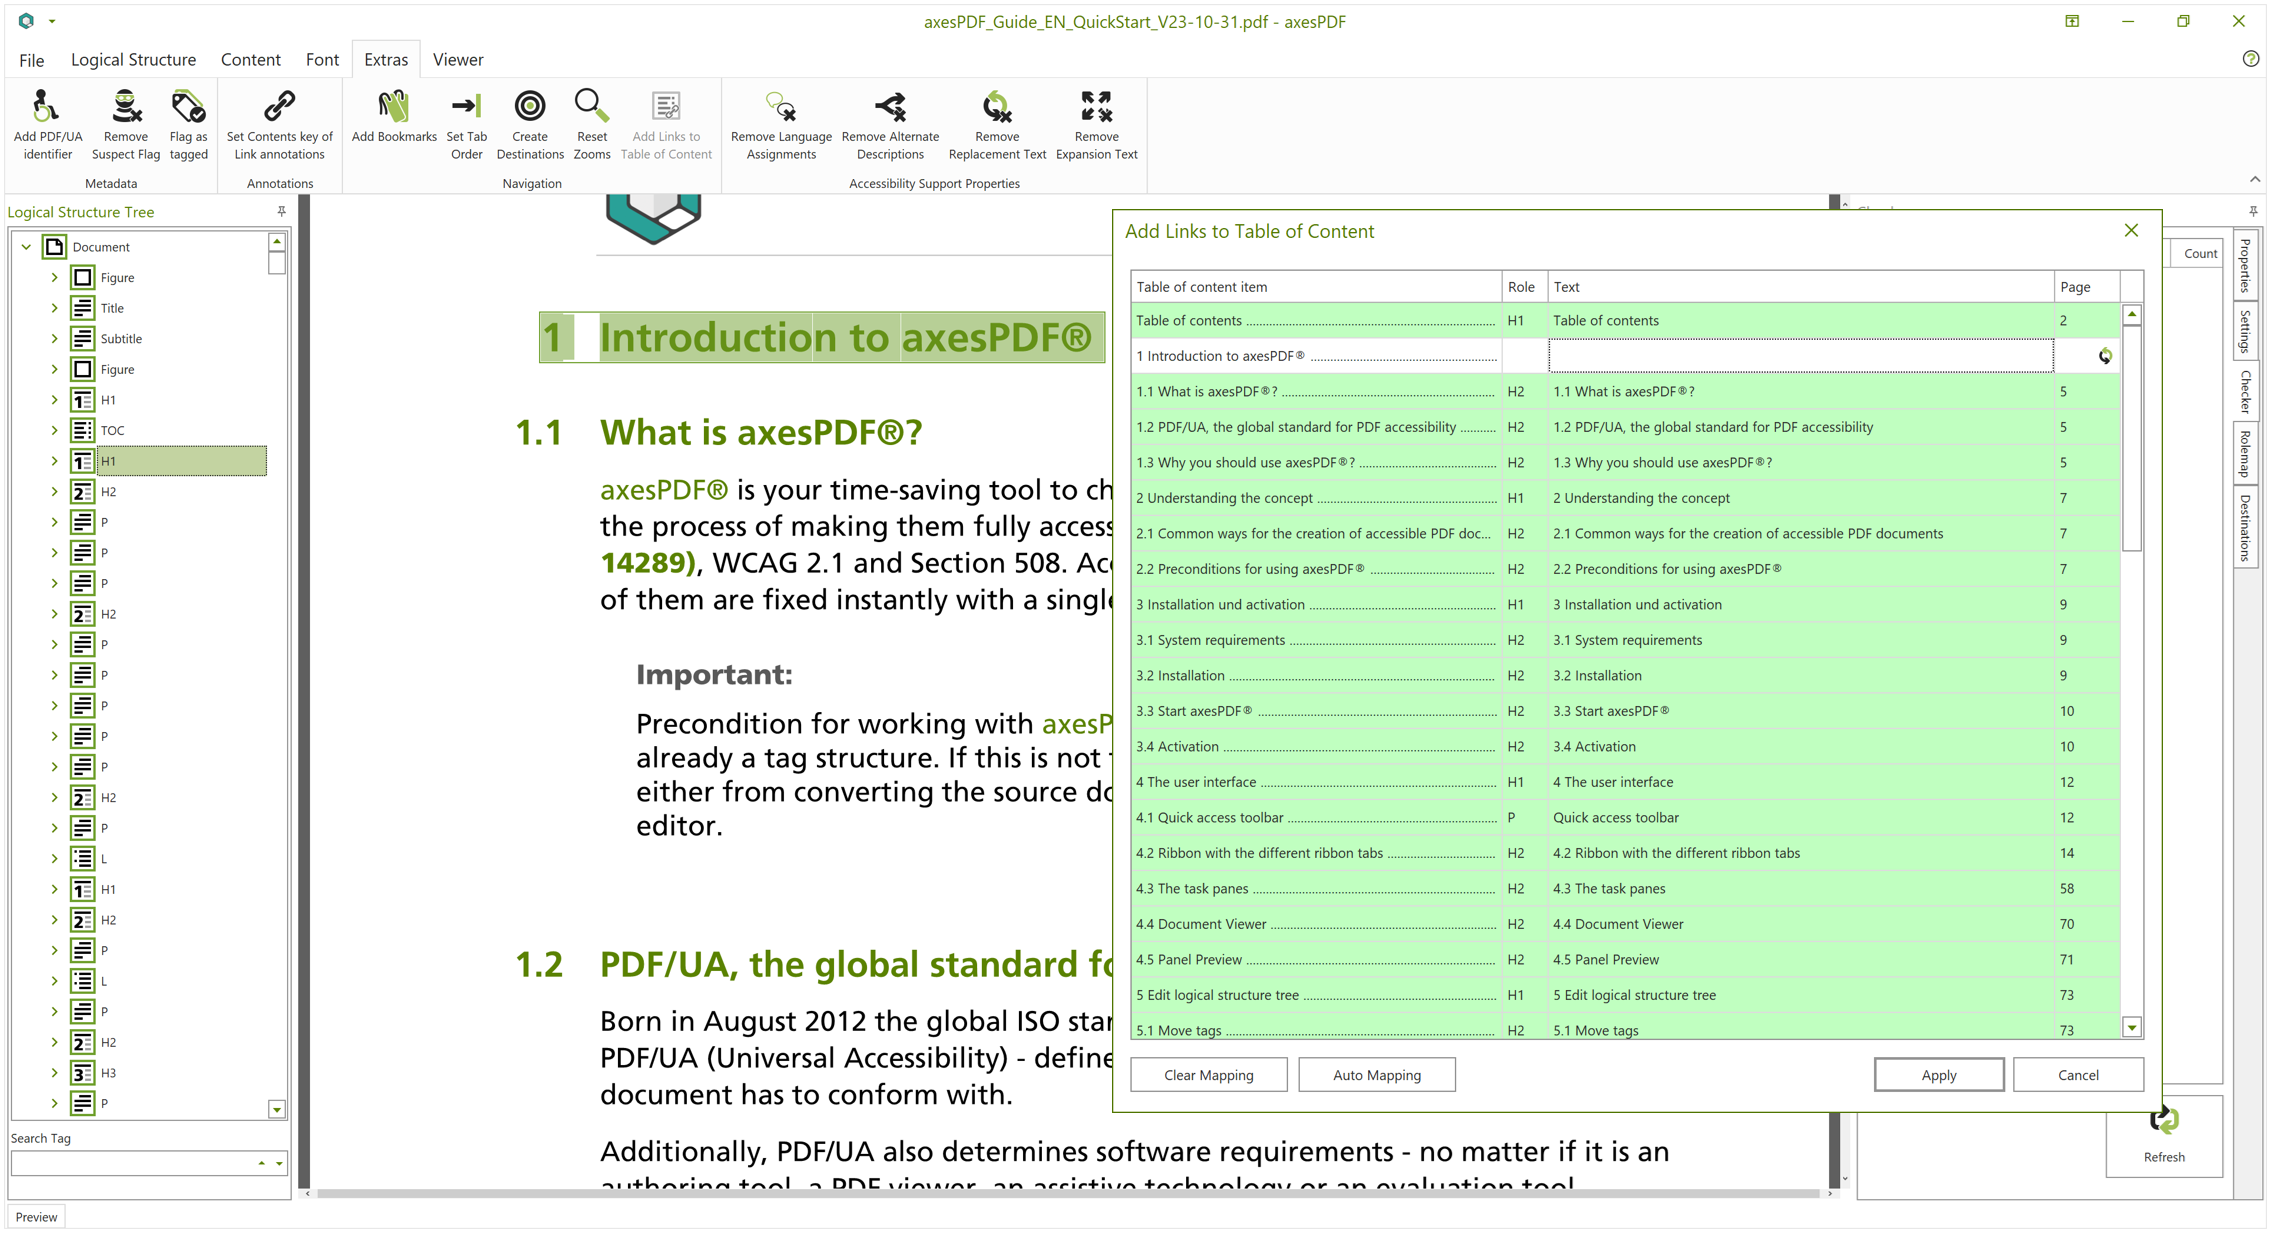Run Set Contents key of Link annotations
Image resolution: width=2272 pixels, height=1235 pixels.
279,125
